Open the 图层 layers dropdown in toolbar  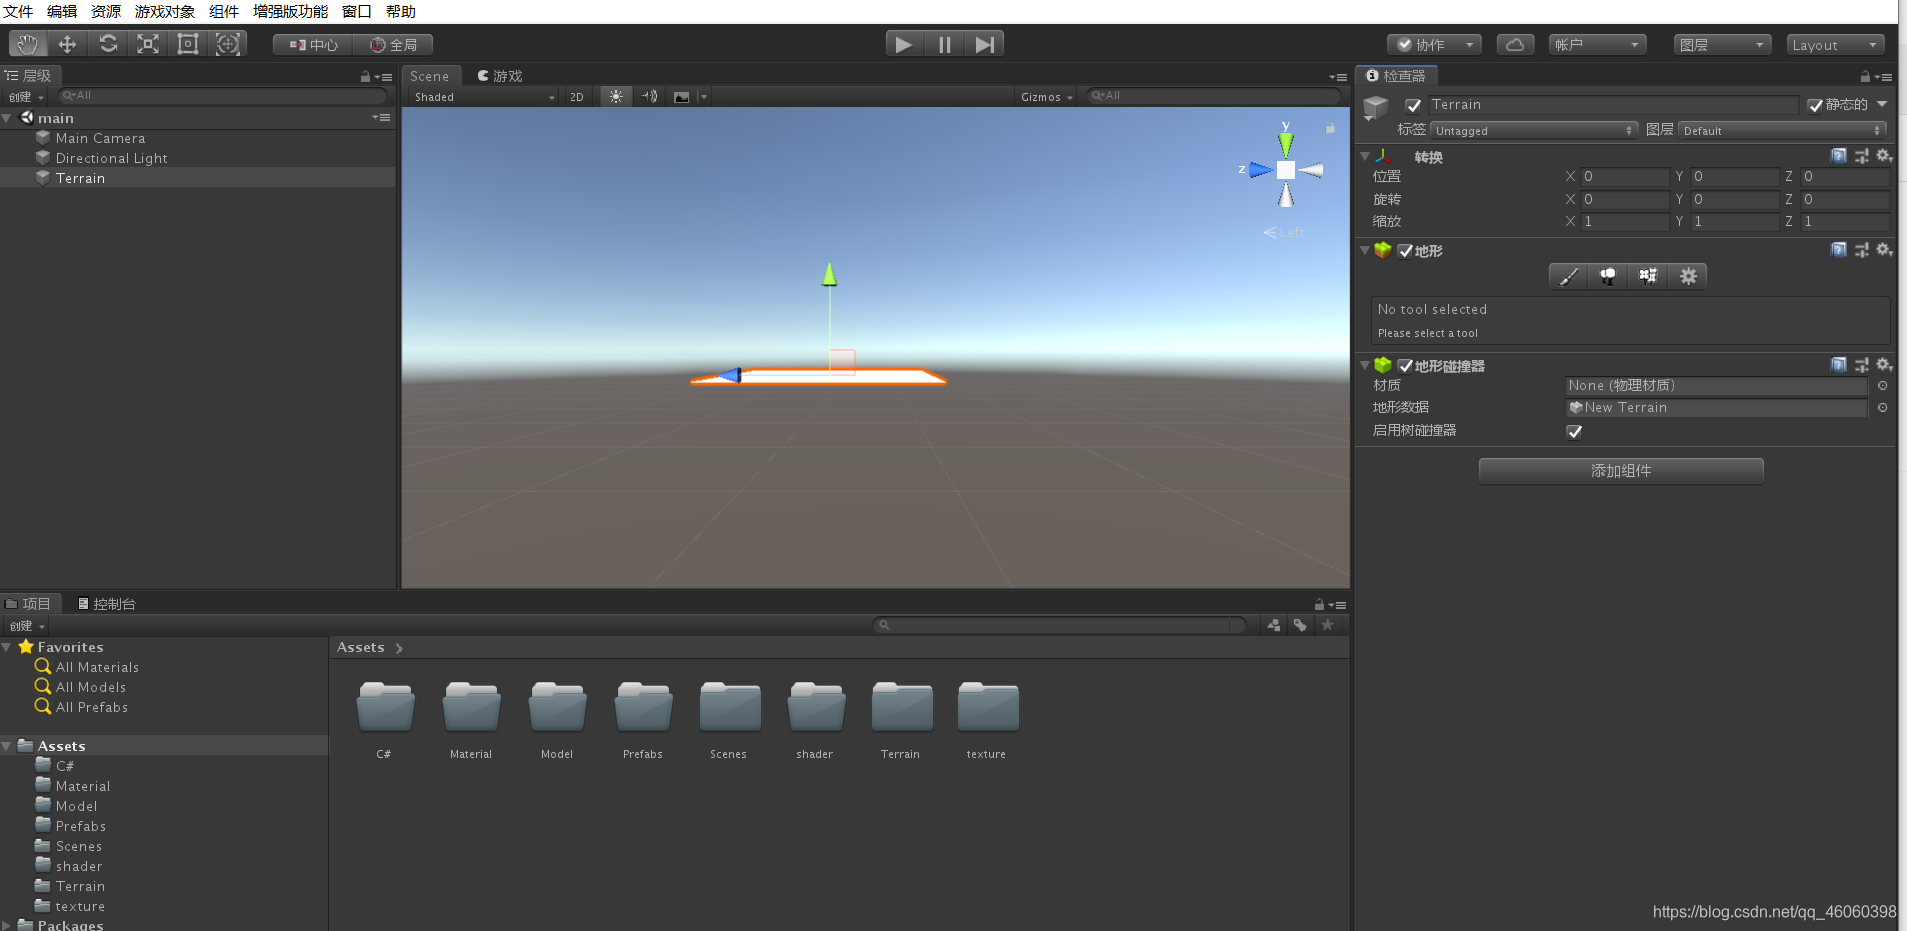[x=1722, y=45]
